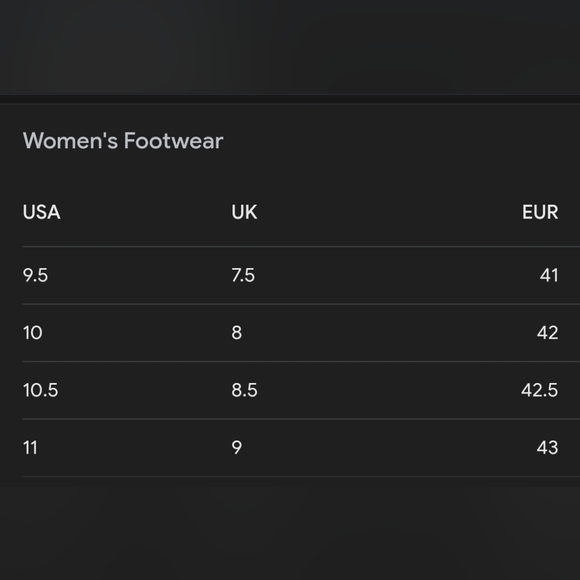This screenshot has width=580, height=580.
Task: Click the EUR size 41 cell
Action: pyautogui.click(x=549, y=275)
